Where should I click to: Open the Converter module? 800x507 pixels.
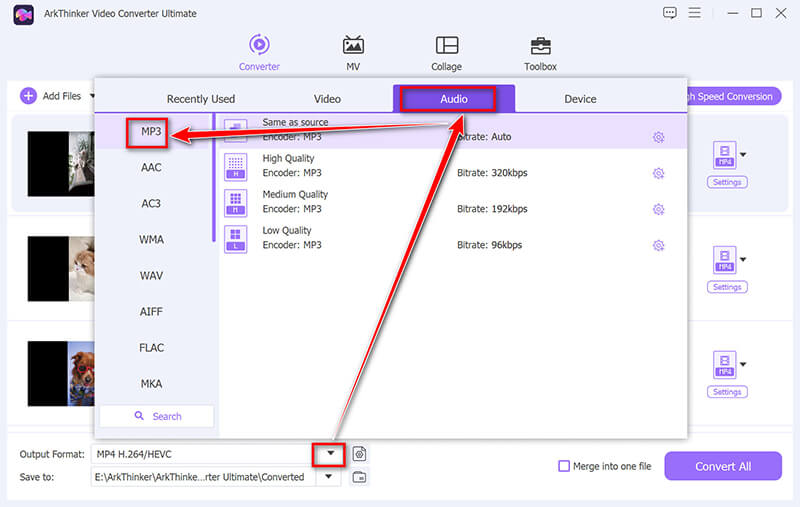point(259,52)
